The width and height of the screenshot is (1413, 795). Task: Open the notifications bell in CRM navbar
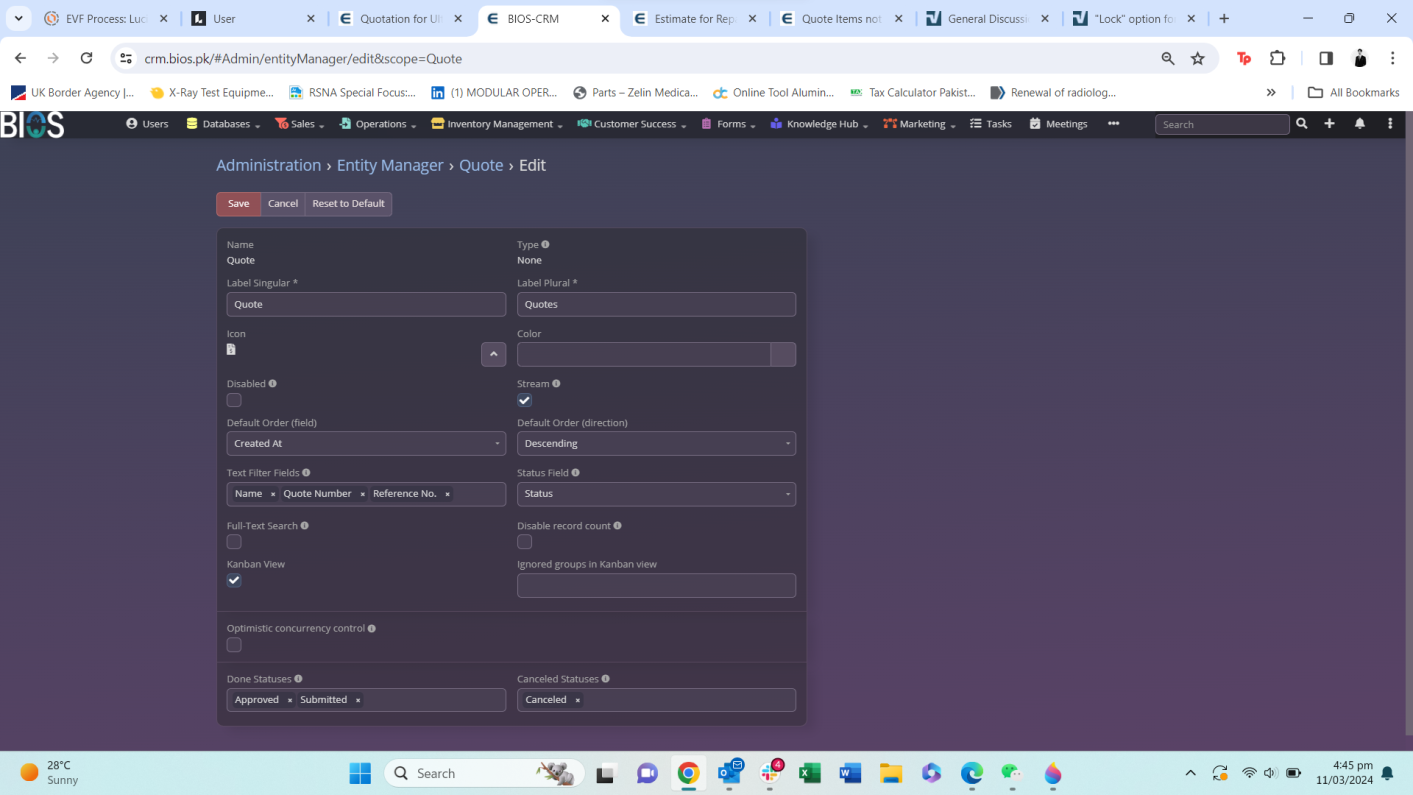[1359, 124]
